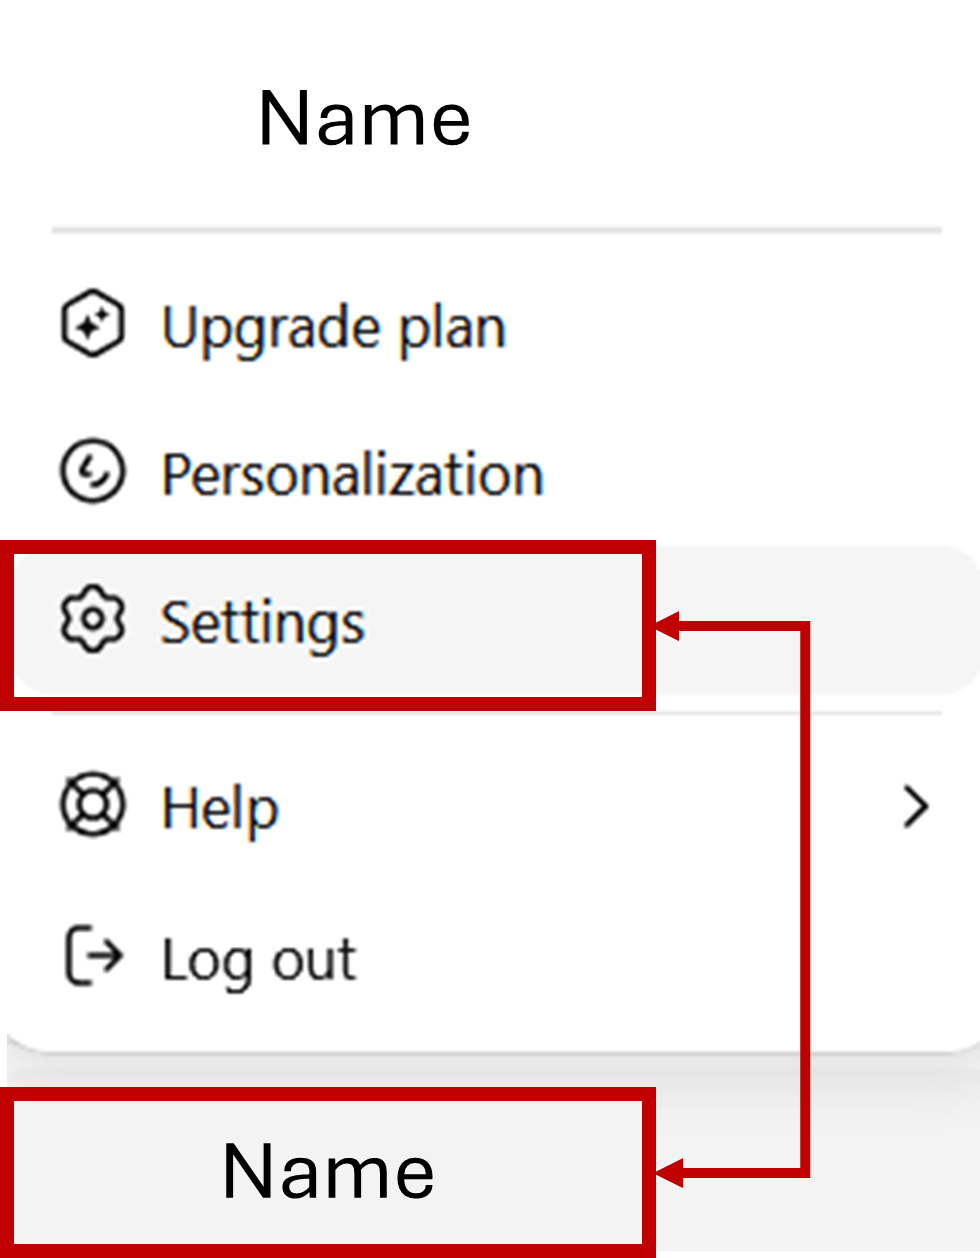Click the Settings gear icon
This screenshot has width=980, height=1258.
coord(93,620)
